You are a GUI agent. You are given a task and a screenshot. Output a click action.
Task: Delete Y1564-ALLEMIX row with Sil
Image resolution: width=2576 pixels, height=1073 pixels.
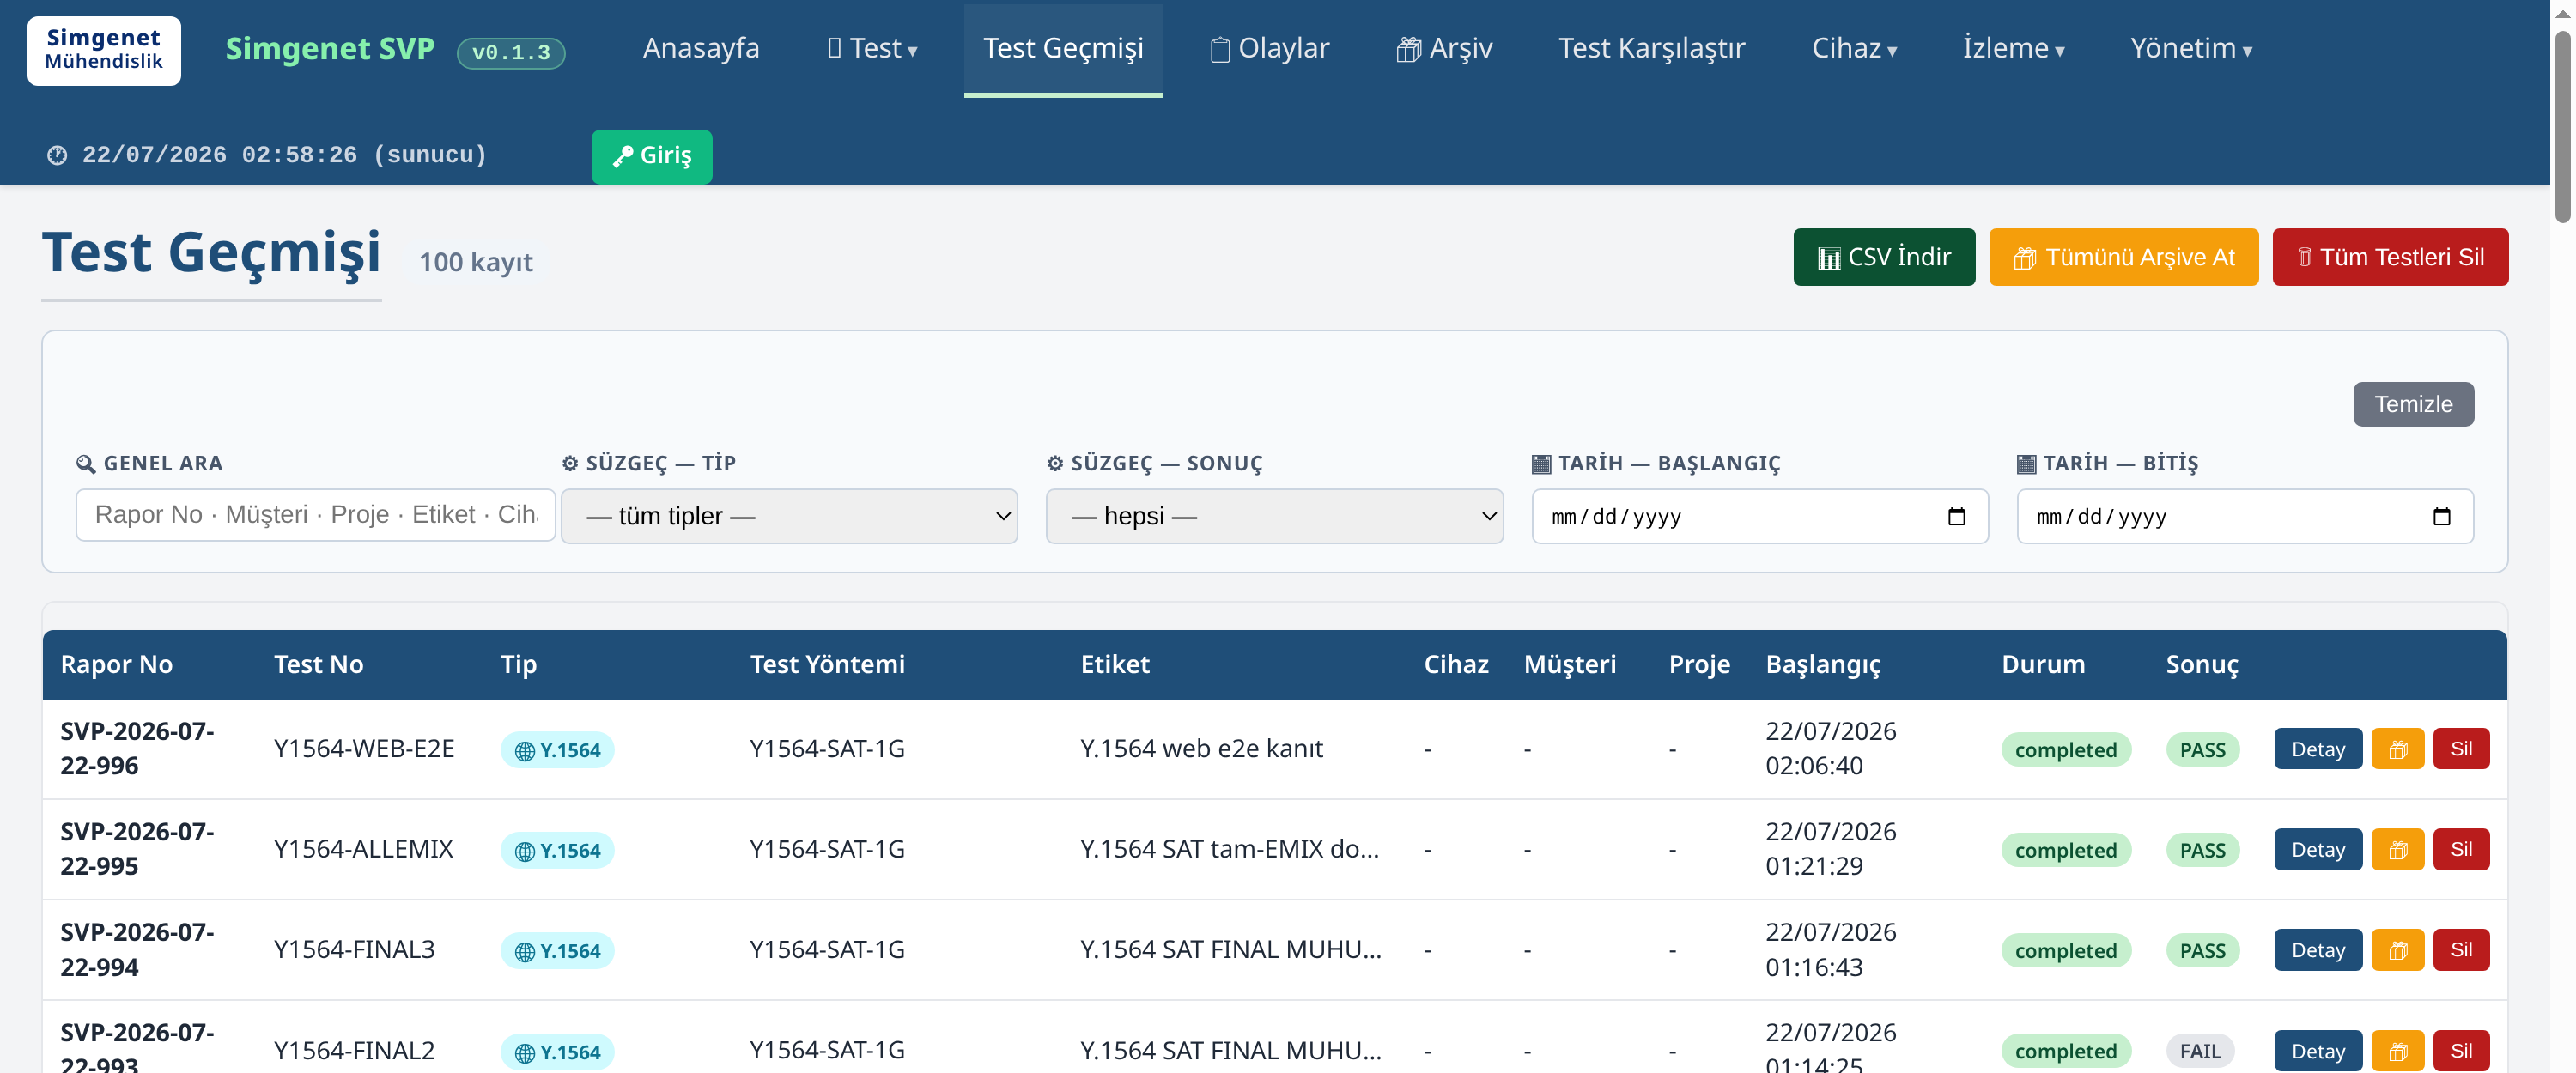pos(2460,850)
